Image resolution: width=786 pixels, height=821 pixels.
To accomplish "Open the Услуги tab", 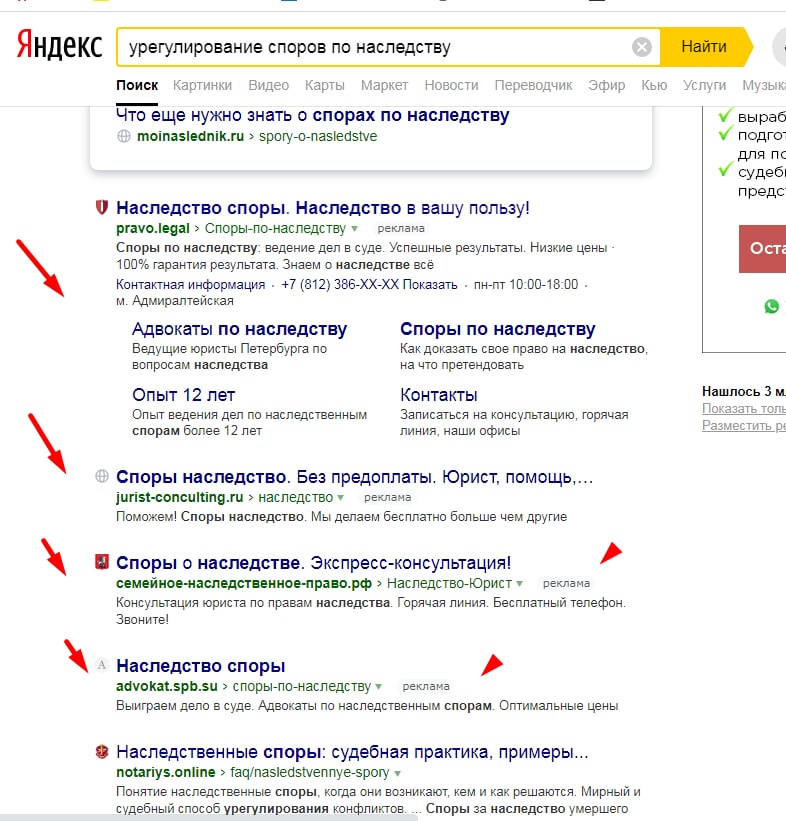I will 704,85.
